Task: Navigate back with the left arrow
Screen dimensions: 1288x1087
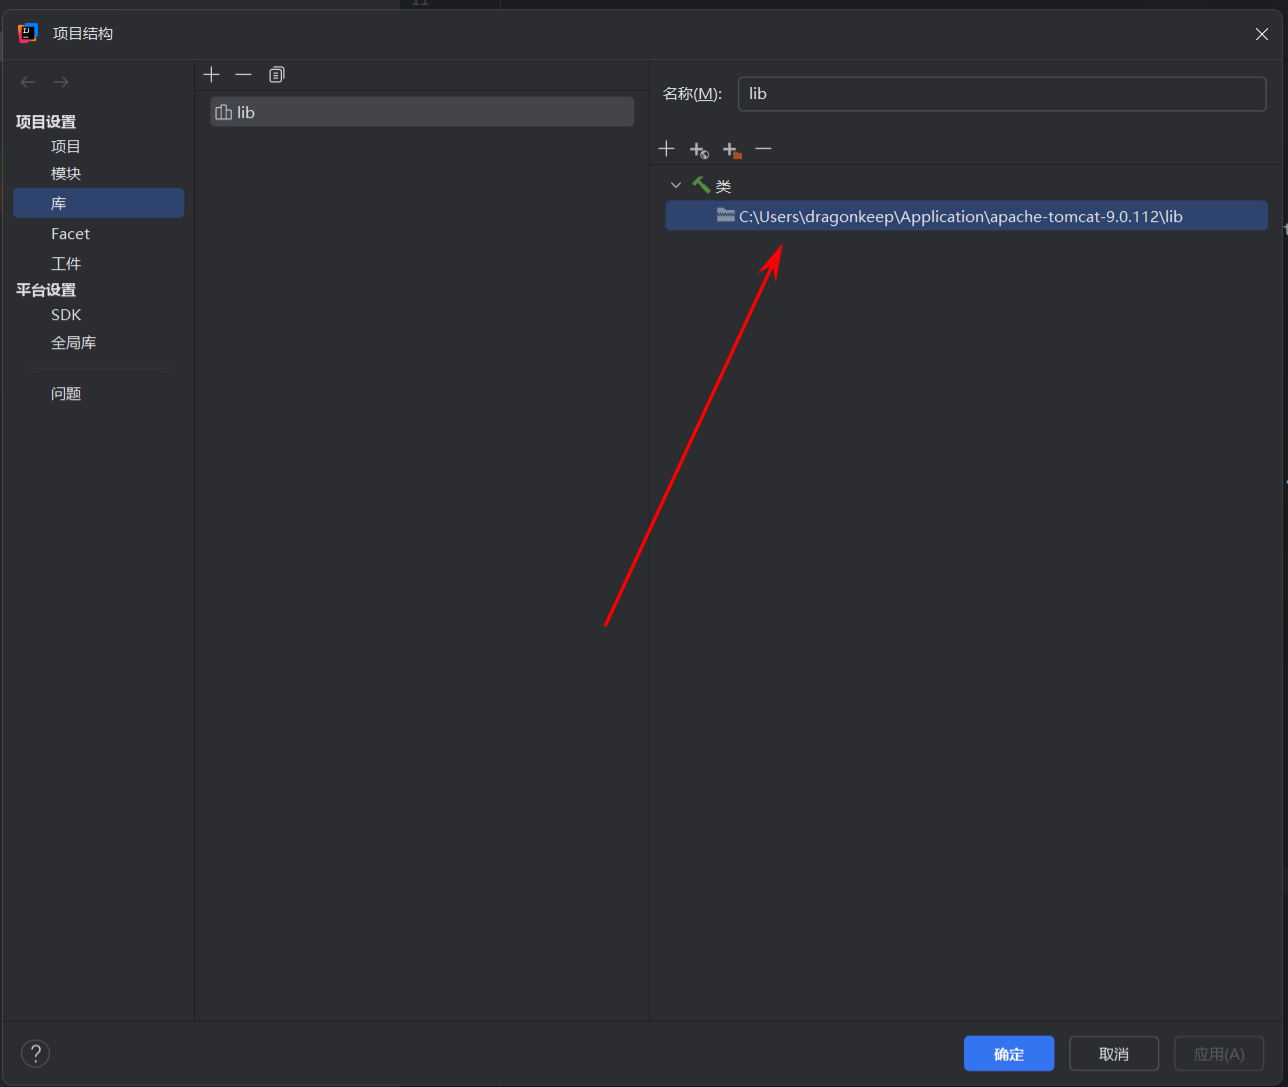Action: coord(28,82)
